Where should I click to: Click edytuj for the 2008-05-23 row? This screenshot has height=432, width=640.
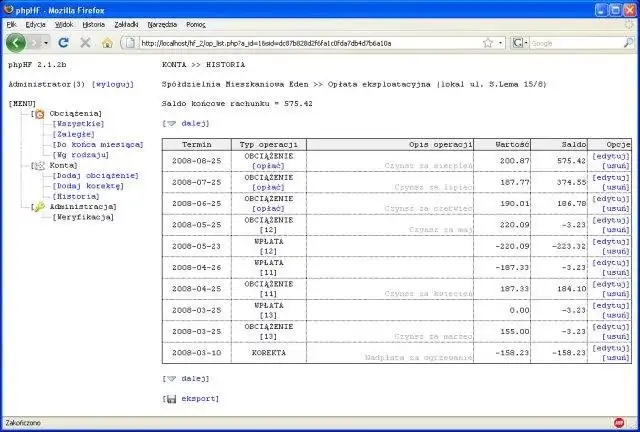[611, 242]
